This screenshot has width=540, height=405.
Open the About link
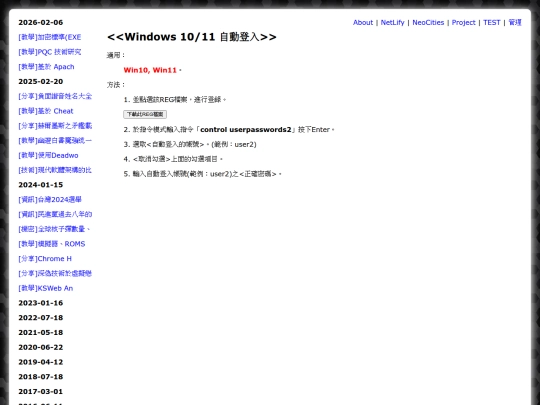pyautogui.click(x=363, y=22)
